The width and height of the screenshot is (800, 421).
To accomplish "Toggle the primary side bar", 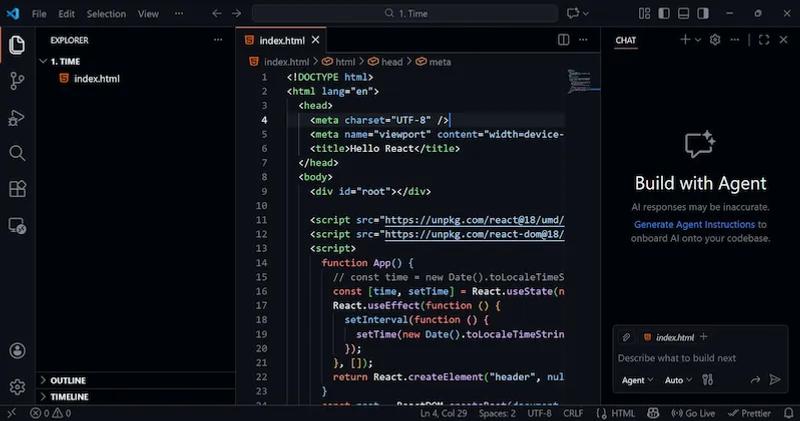I will [x=664, y=13].
